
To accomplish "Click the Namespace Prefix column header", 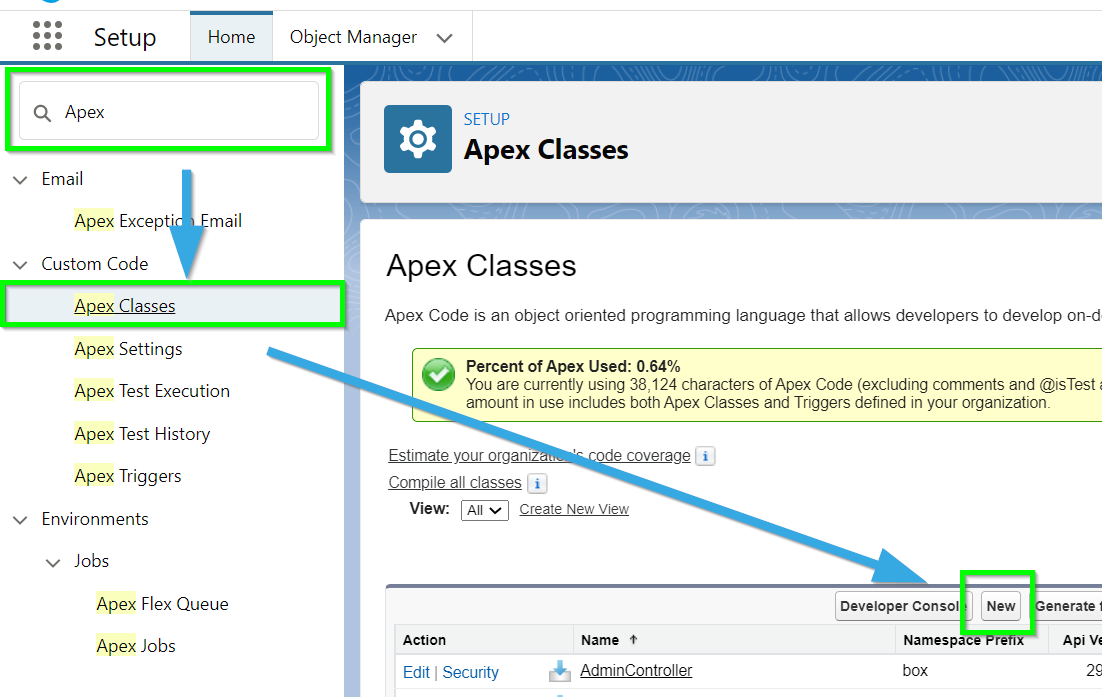I will click(x=964, y=639).
